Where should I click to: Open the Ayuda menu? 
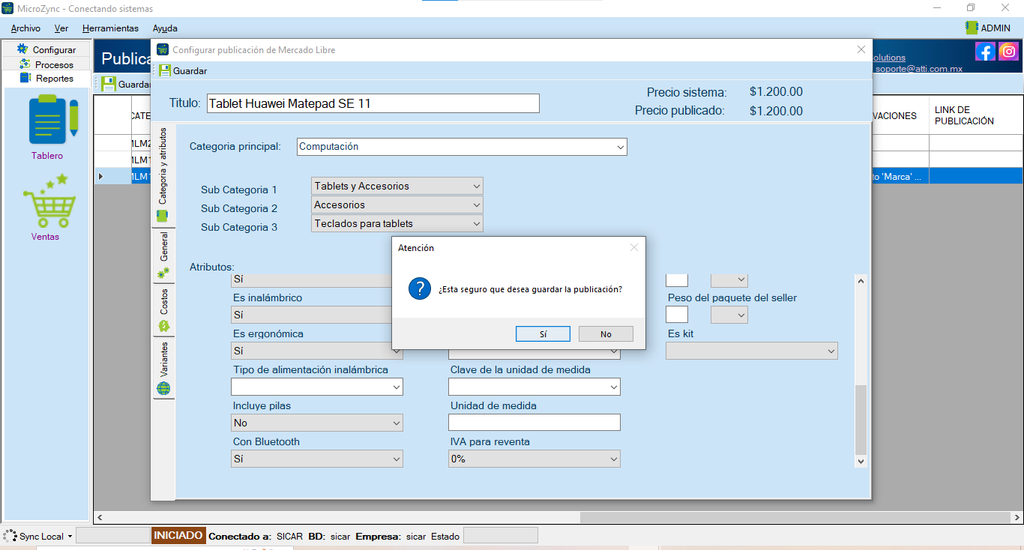click(x=165, y=28)
